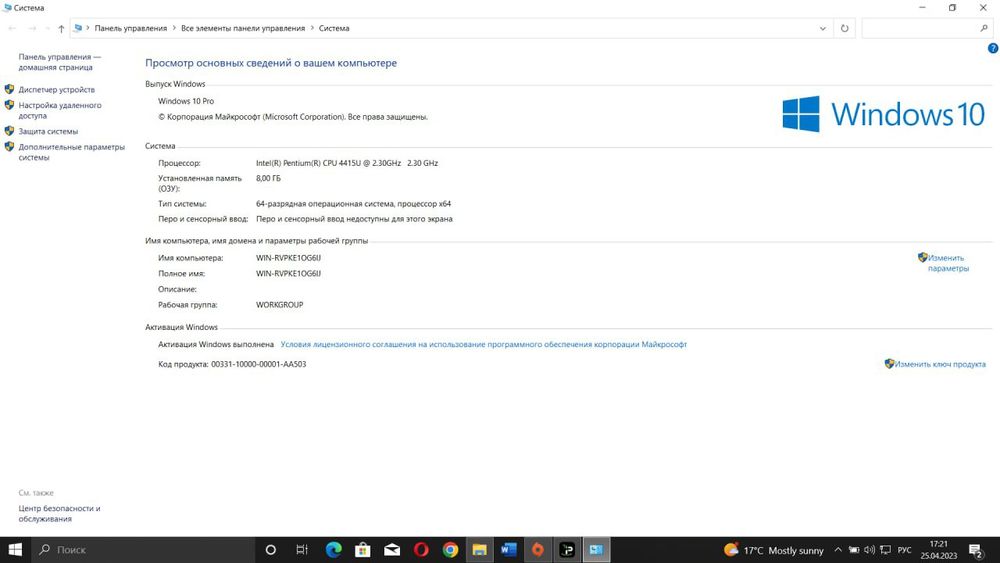Screen dimensions: 1000x563
Task: Select the 8,00 ГБ memory value
Action: coord(268,179)
